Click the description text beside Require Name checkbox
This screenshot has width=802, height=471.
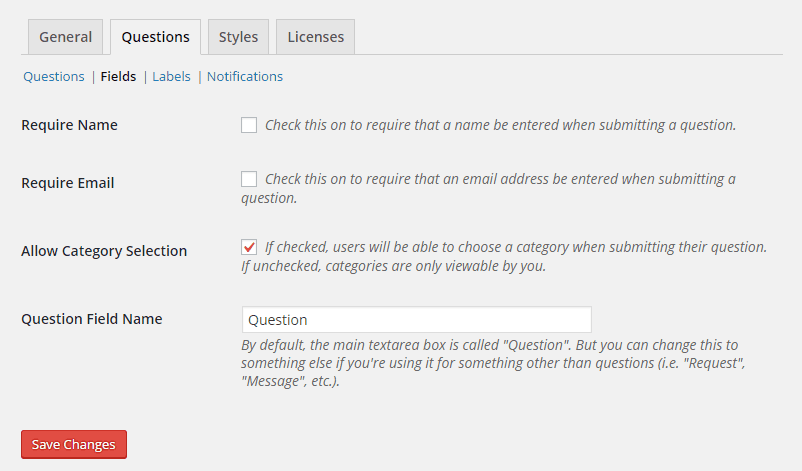point(500,126)
